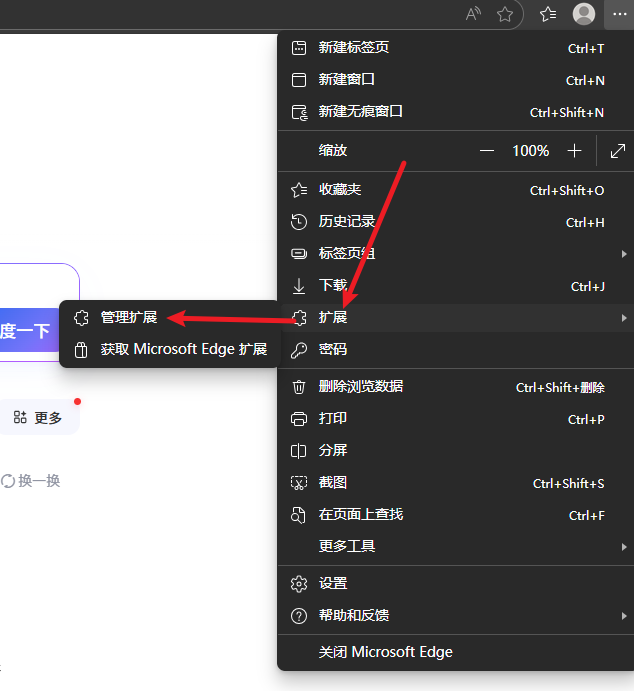Expand the 更多工具 submenu arrow
The width and height of the screenshot is (634, 691).
(624, 547)
